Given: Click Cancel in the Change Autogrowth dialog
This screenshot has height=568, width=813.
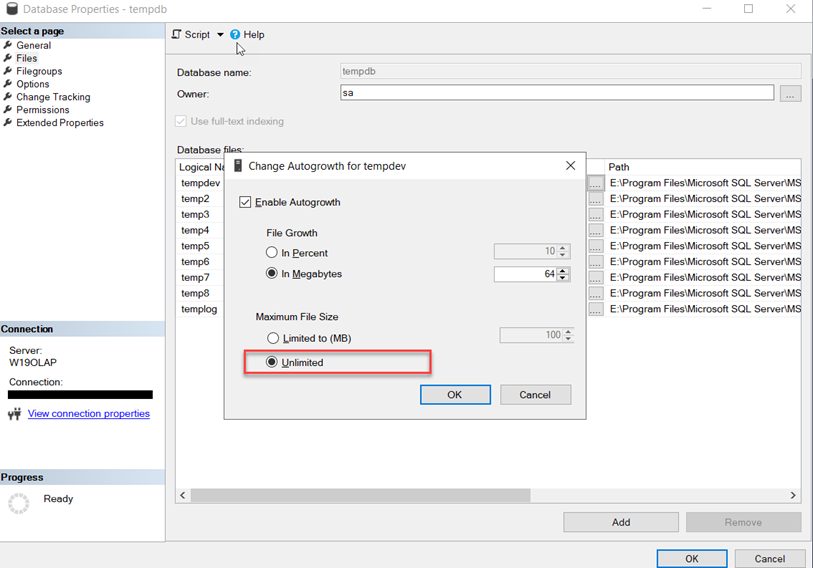Looking at the screenshot, I should click(x=535, y=395).
